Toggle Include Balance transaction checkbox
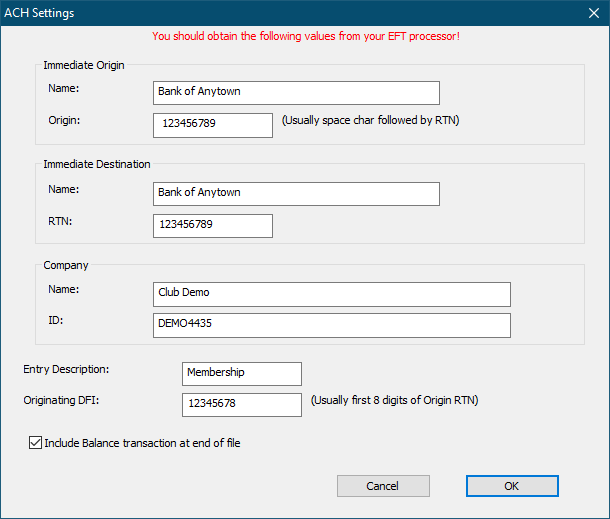 click(36, 442)
